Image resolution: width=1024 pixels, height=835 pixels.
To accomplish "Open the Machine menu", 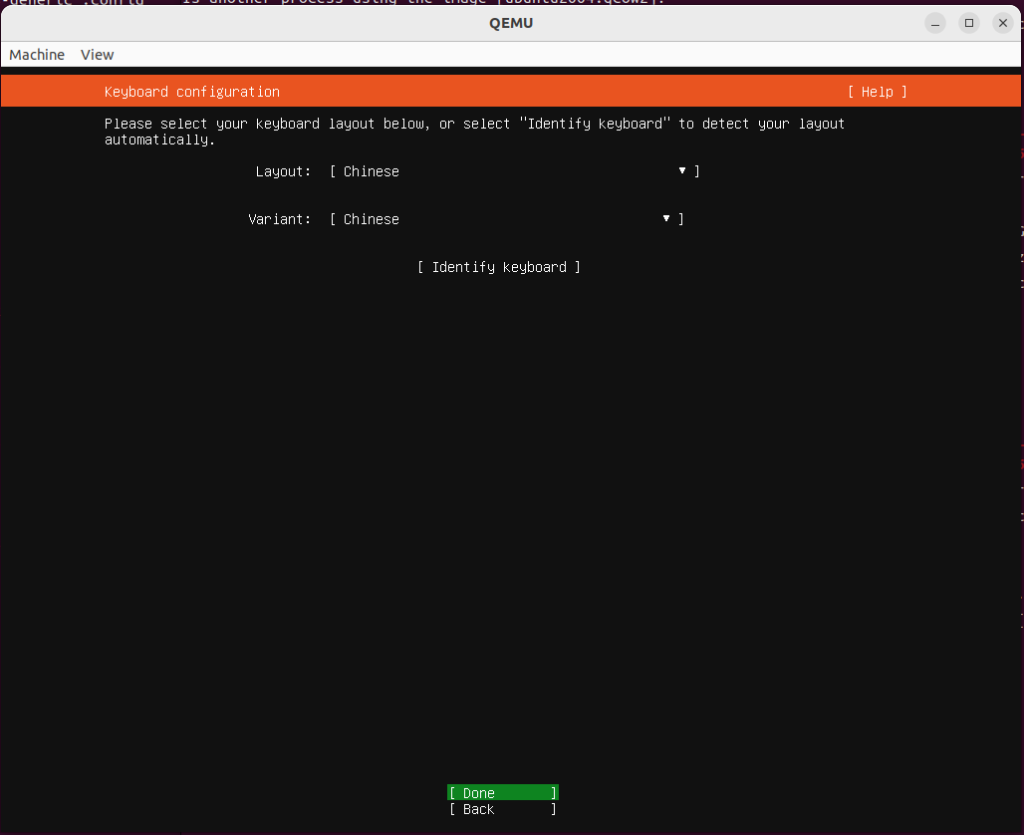I will coord(37,55).
